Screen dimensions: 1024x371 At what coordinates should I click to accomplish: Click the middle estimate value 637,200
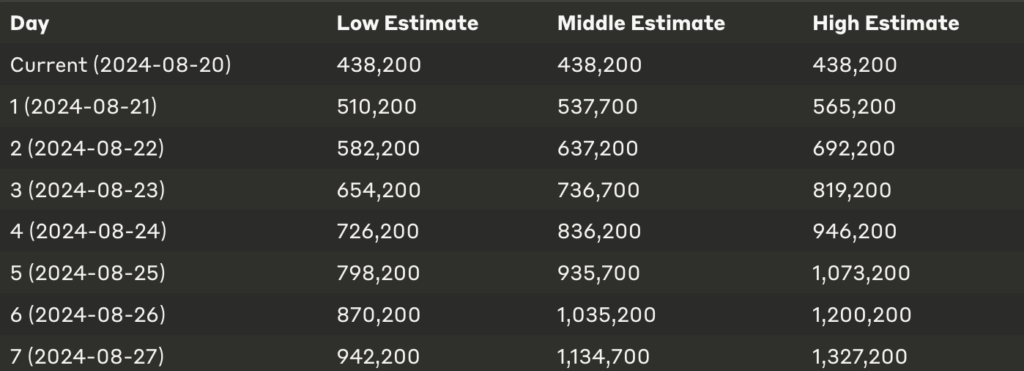pos(598,148)
